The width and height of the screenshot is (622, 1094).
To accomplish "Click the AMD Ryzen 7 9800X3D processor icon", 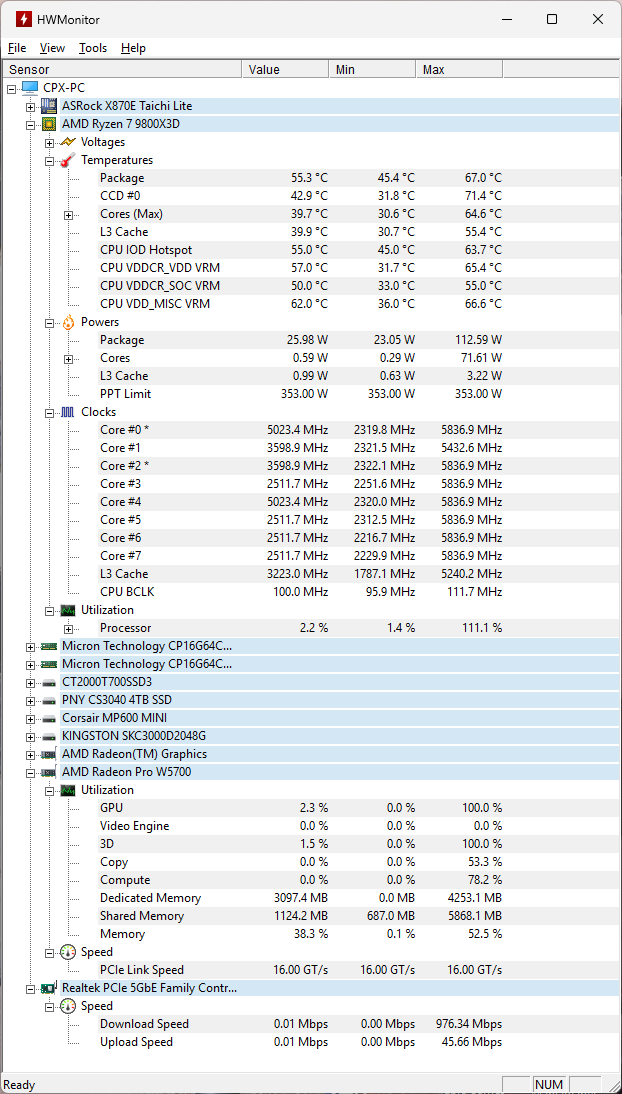I will (x=50, y=124).
